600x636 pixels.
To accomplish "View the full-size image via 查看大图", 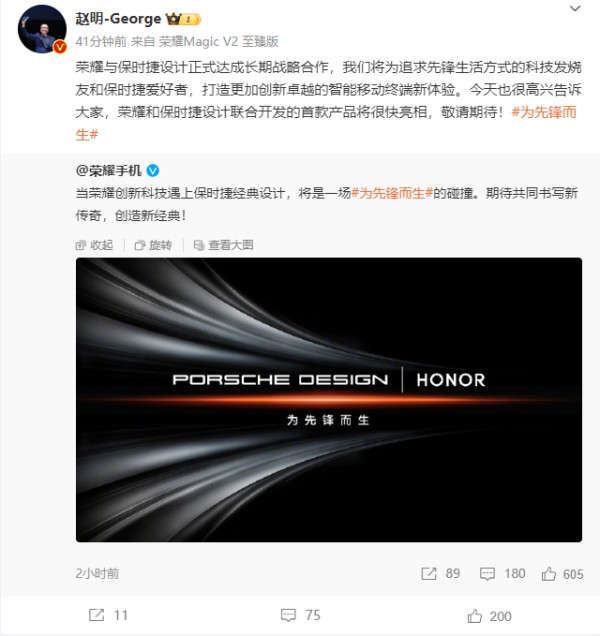I will [x=224, y=245].
